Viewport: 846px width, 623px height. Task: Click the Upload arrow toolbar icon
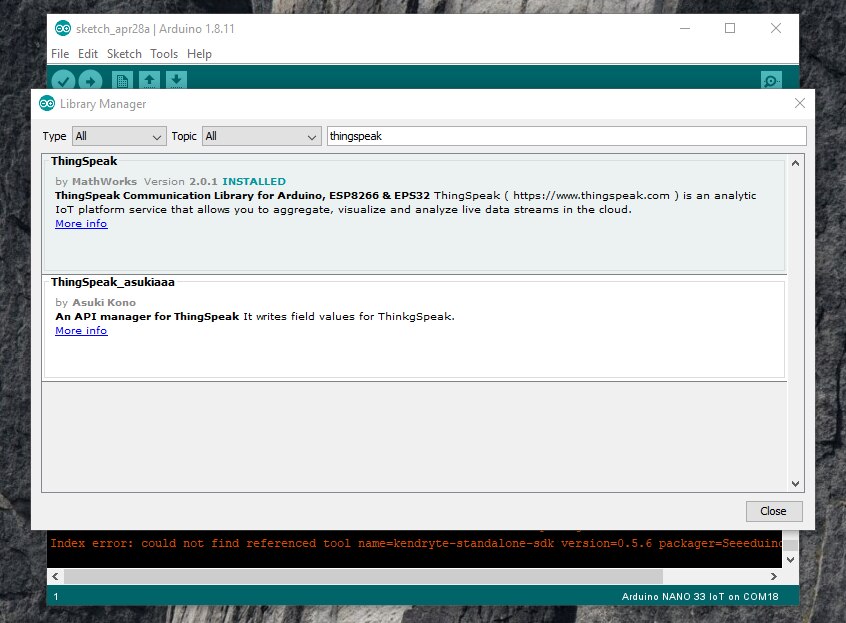point(90,81)
